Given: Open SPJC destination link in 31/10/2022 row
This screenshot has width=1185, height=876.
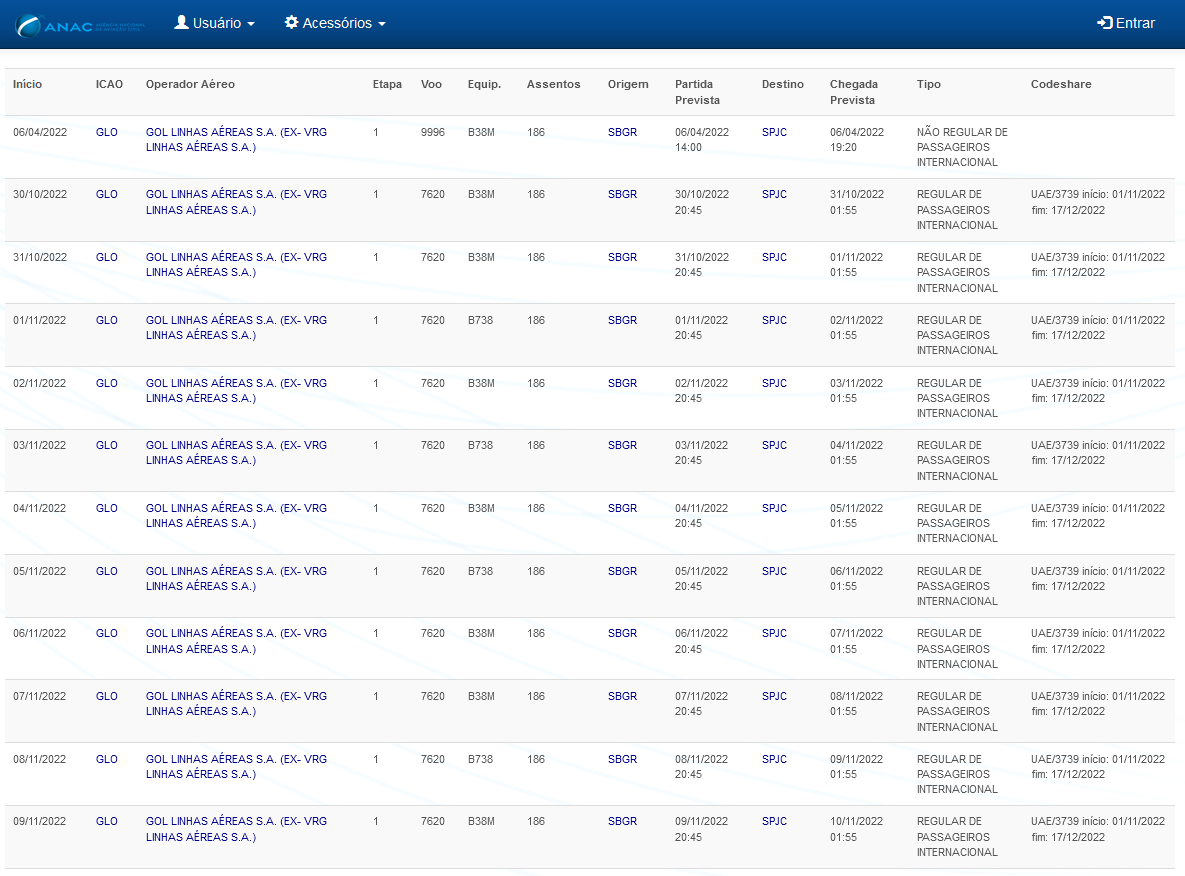Looking at the screenshot, I should [775, 258].
